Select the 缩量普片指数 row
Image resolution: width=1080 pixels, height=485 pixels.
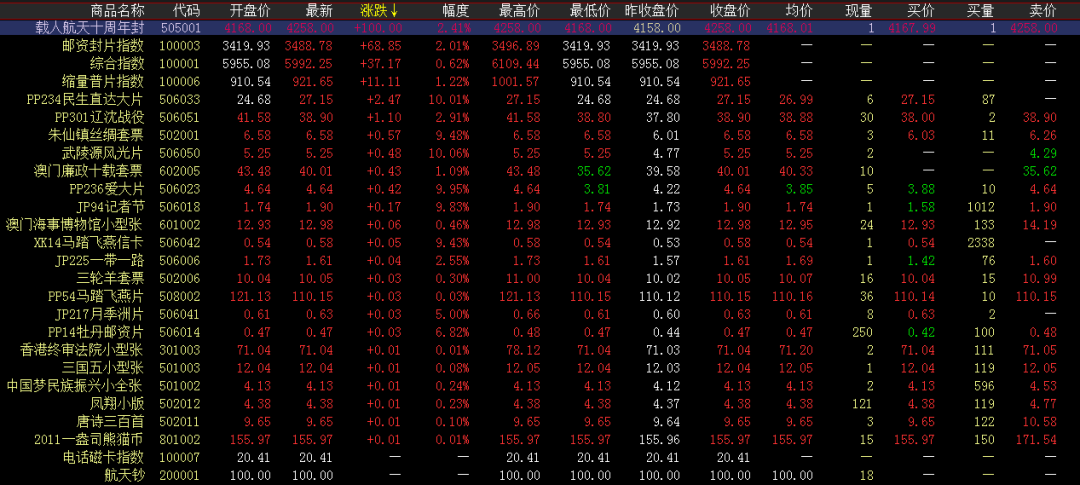[x=540, y=81]
